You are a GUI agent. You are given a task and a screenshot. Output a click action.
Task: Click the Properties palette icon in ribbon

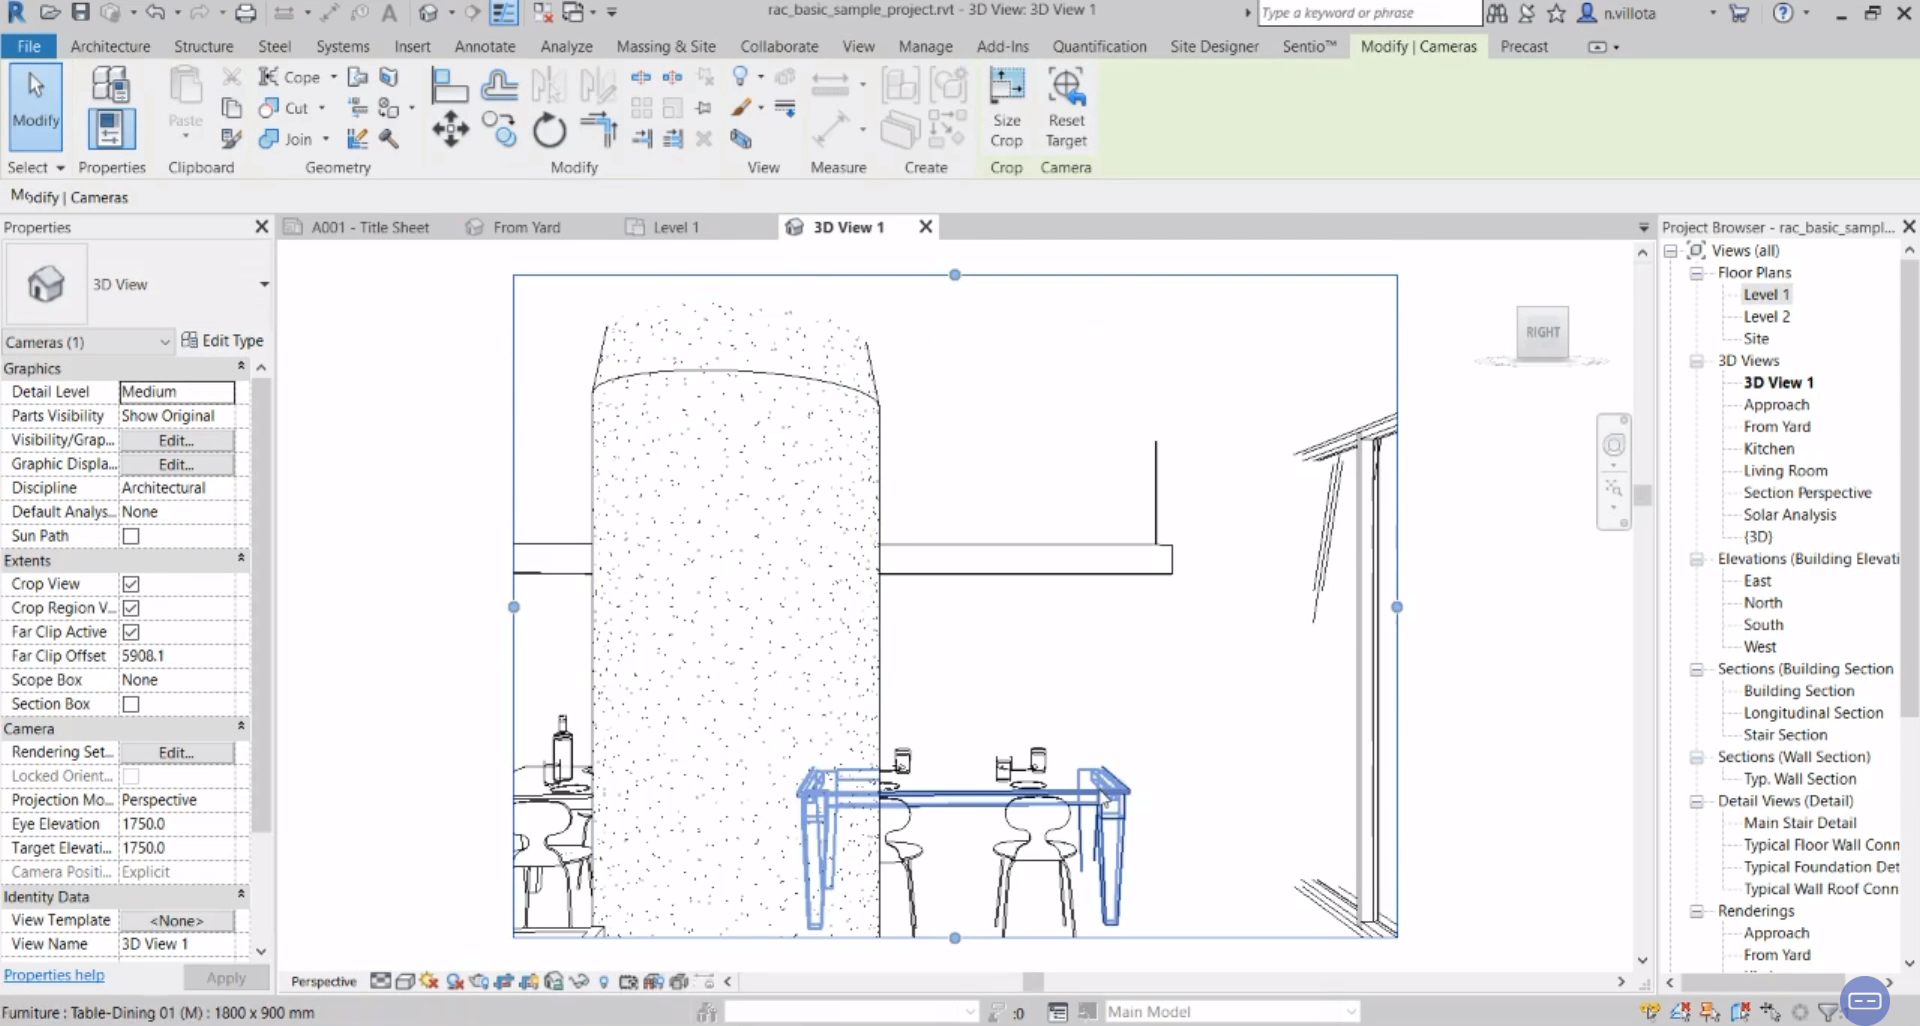coord(110,130)
